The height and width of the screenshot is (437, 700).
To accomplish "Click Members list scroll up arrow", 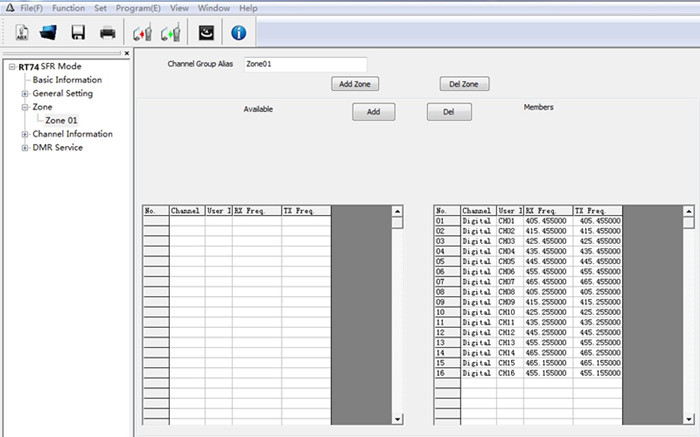I will click(x=689, y=211).
